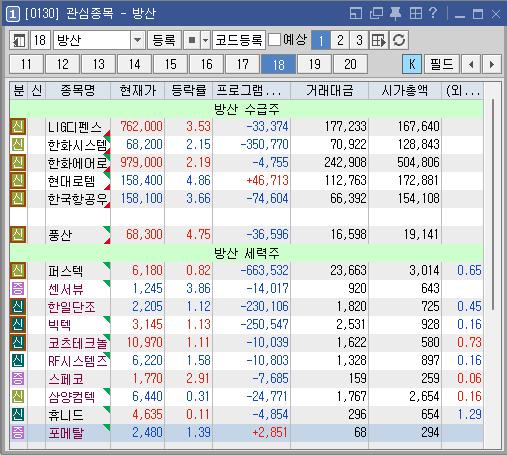This screenshot has height=455, width=507.
Task: Click the screen size icon in title bar
Action: (356, 14)
